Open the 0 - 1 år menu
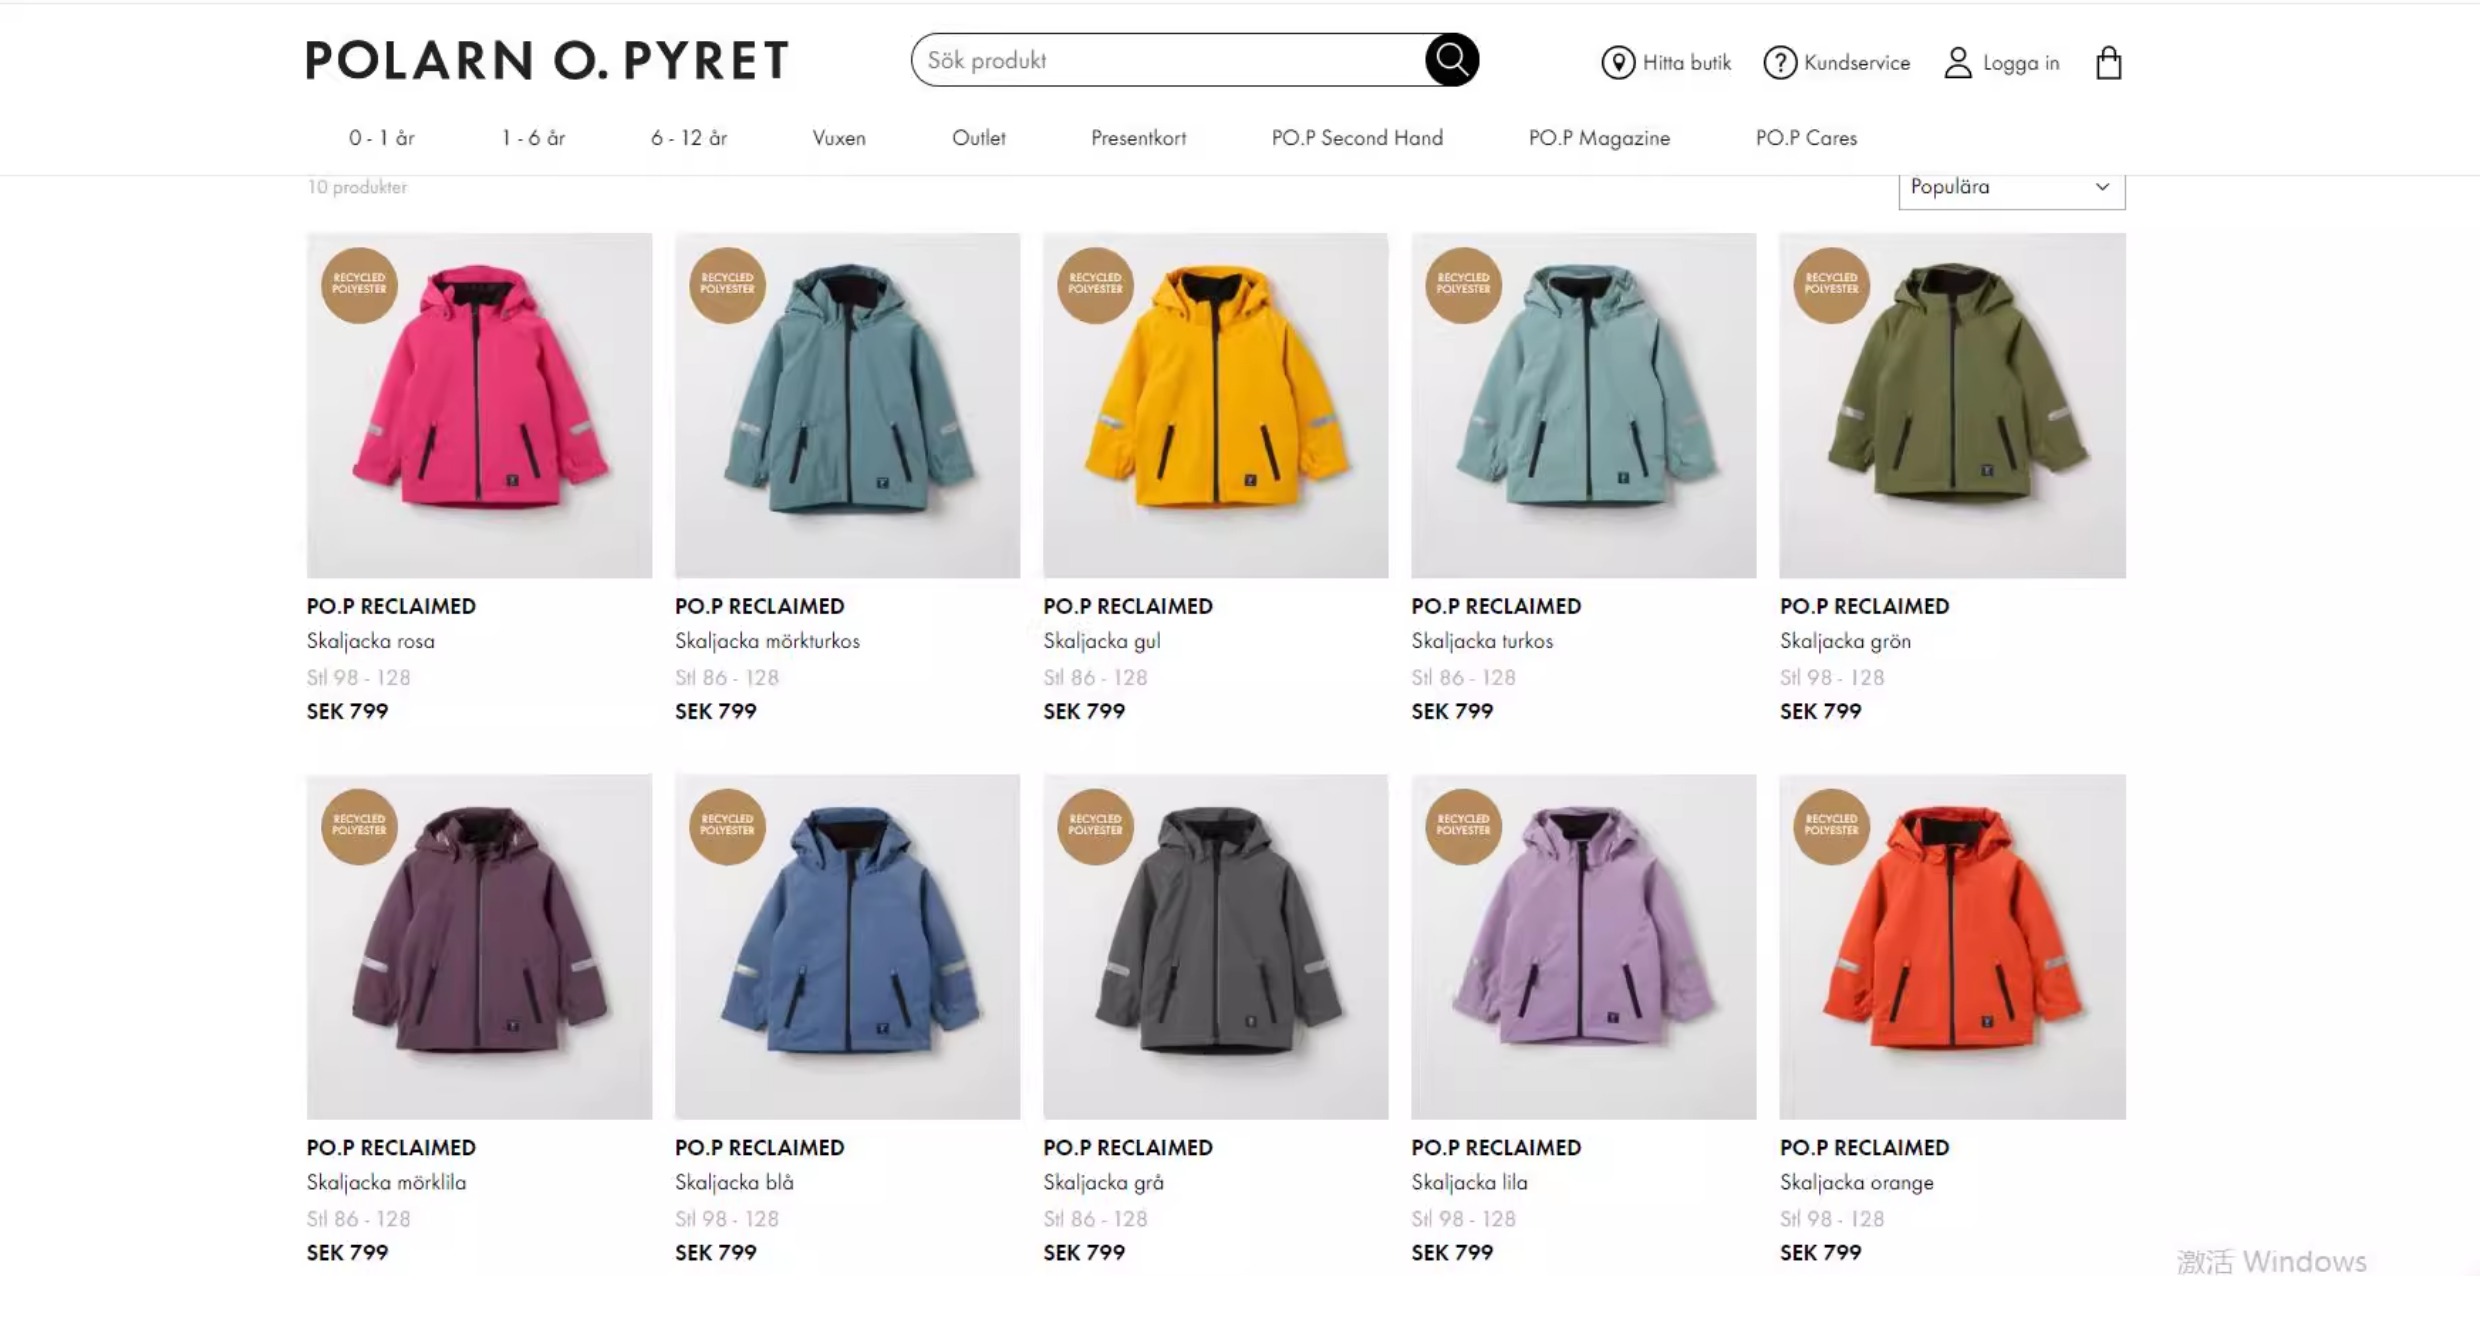Viewport: 2480px width, 1324px height. (x=381, y=138)
